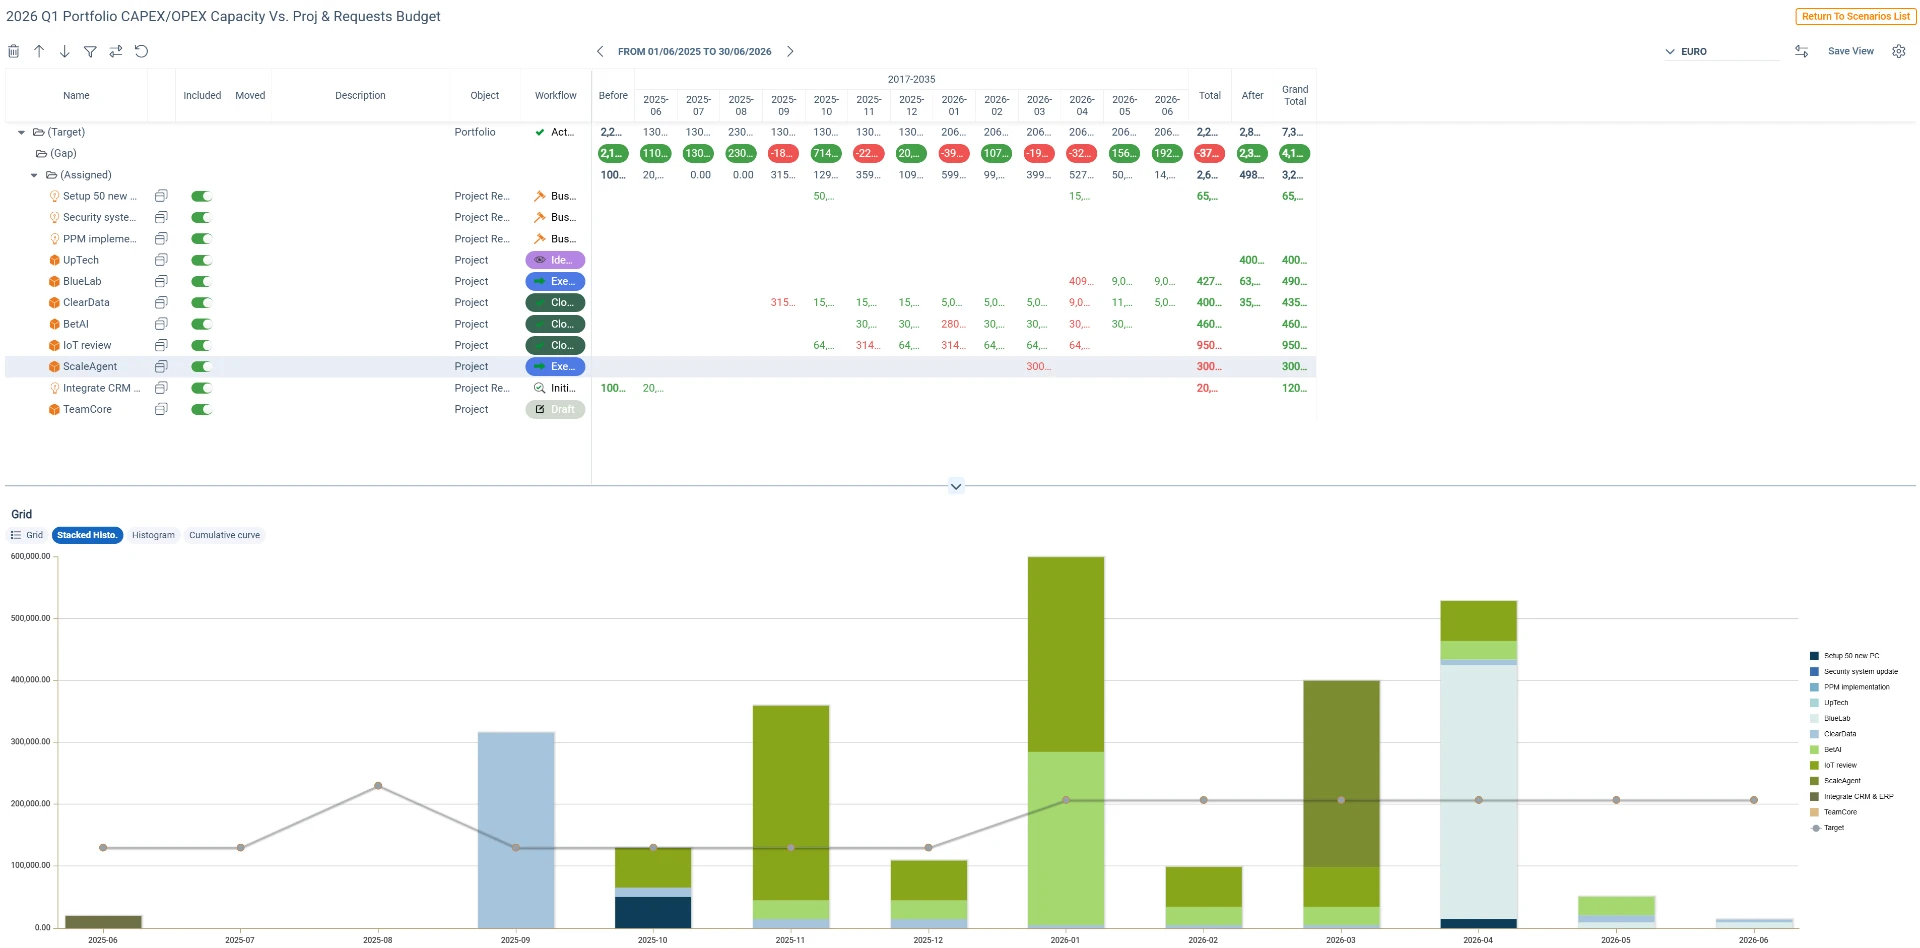Image resolution: width=1920 pixels, height=948 pixels.
Task: Click the move down arrow icon
Action: 64,51
